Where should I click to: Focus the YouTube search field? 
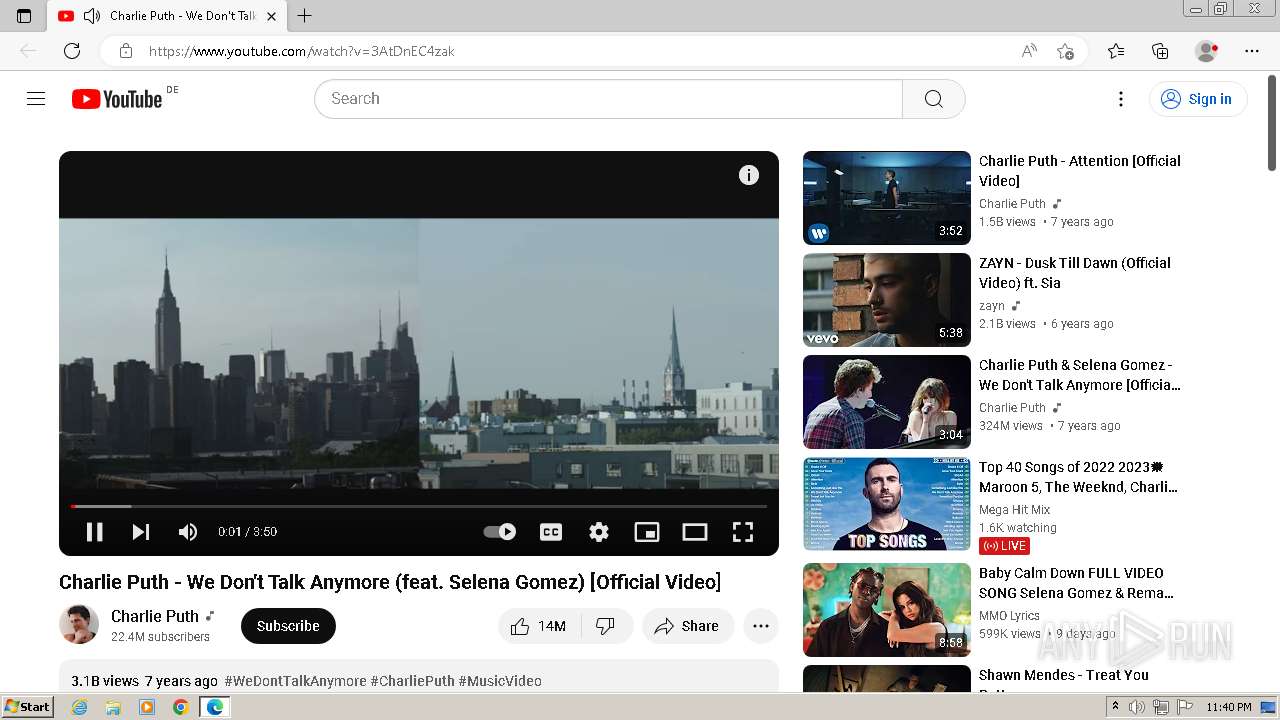[x=608, y=98]
